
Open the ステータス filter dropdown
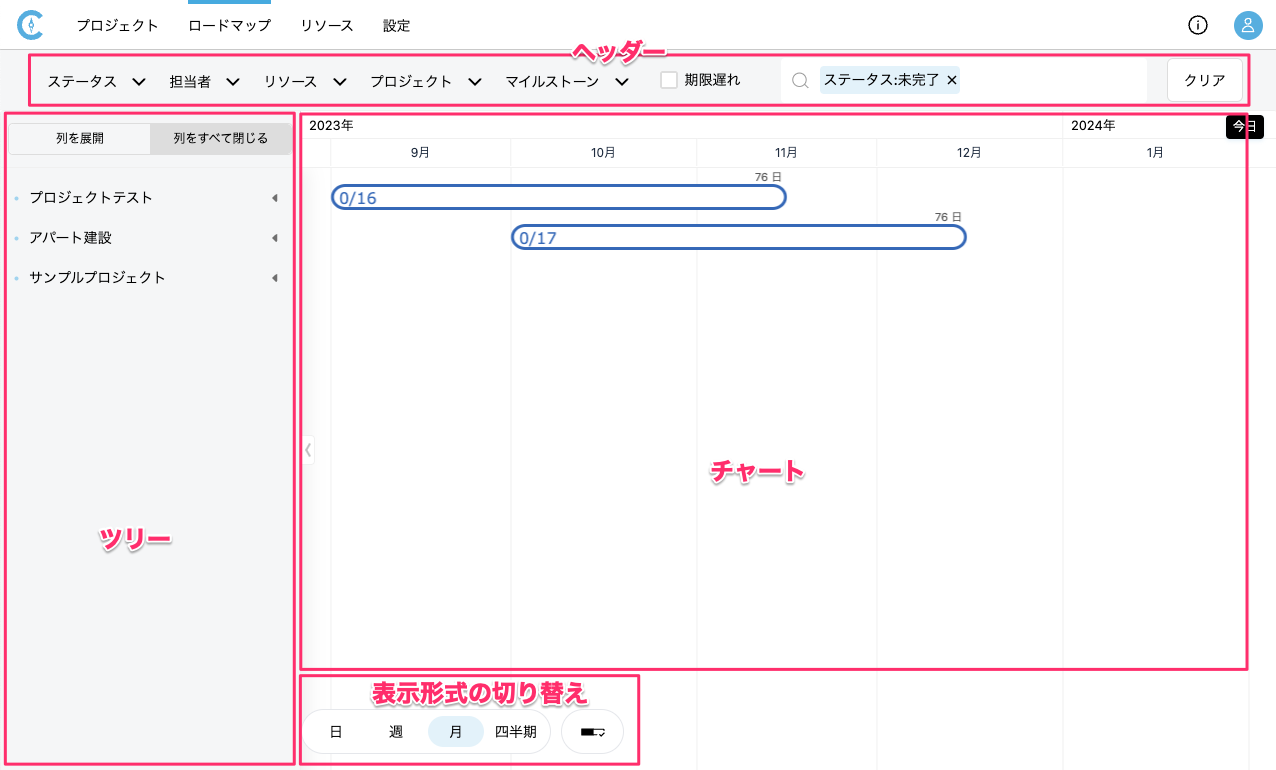tap(97, 82)
